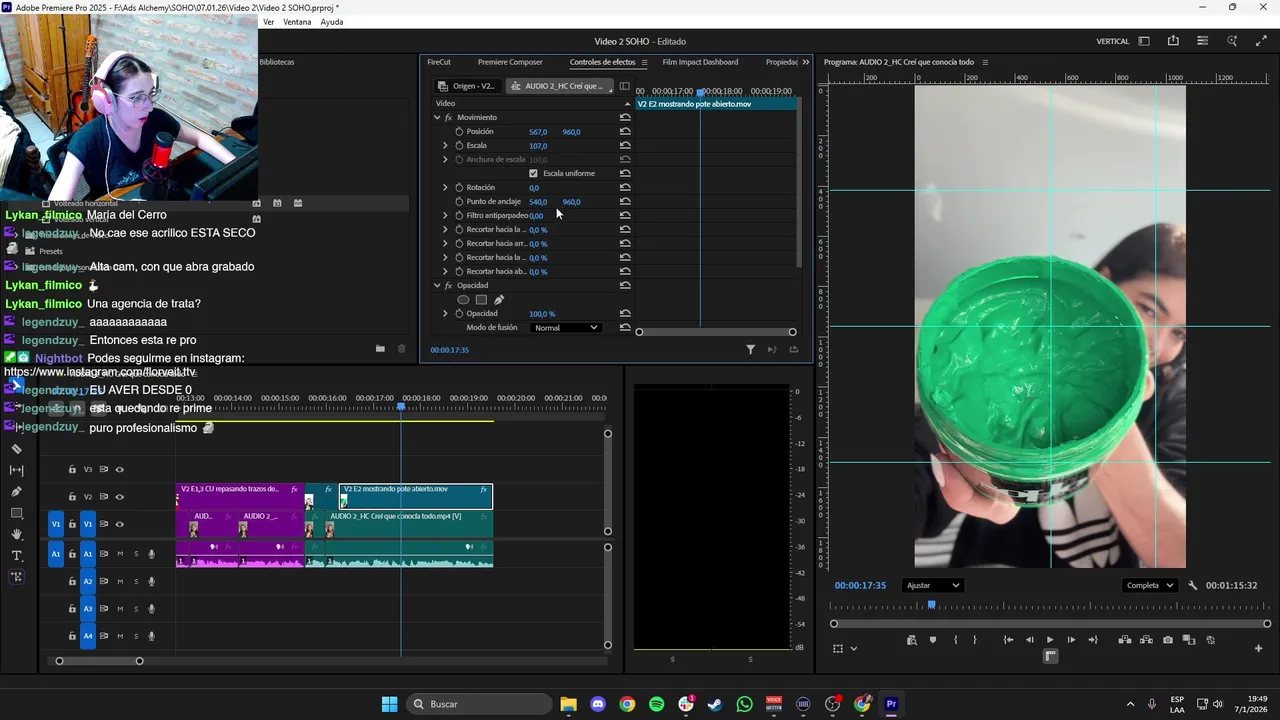The height and width of the screenshot is (720, 1280).
Task: Click Mark Out in the Program monitor
Action: 975,640
